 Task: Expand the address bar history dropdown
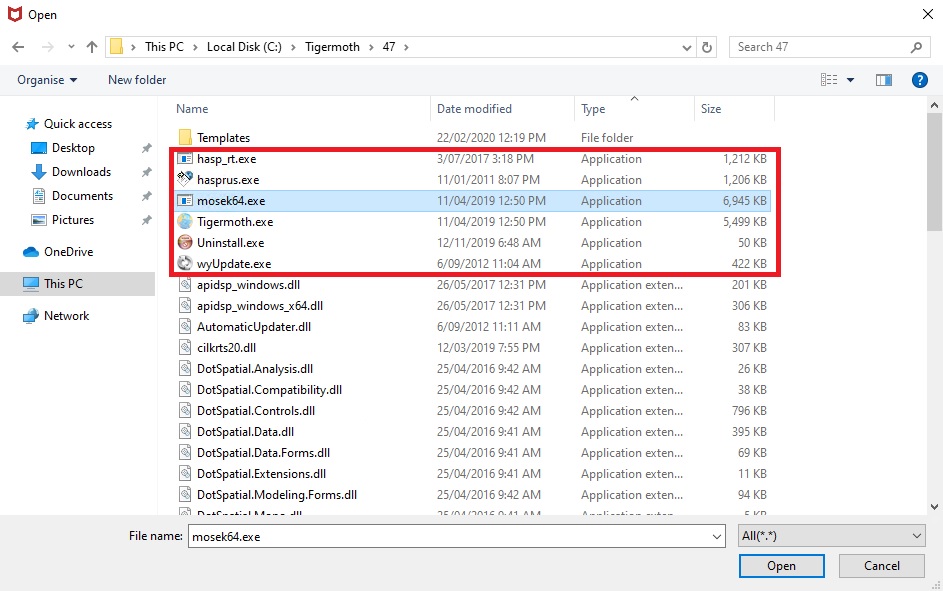tap(686, 47)
